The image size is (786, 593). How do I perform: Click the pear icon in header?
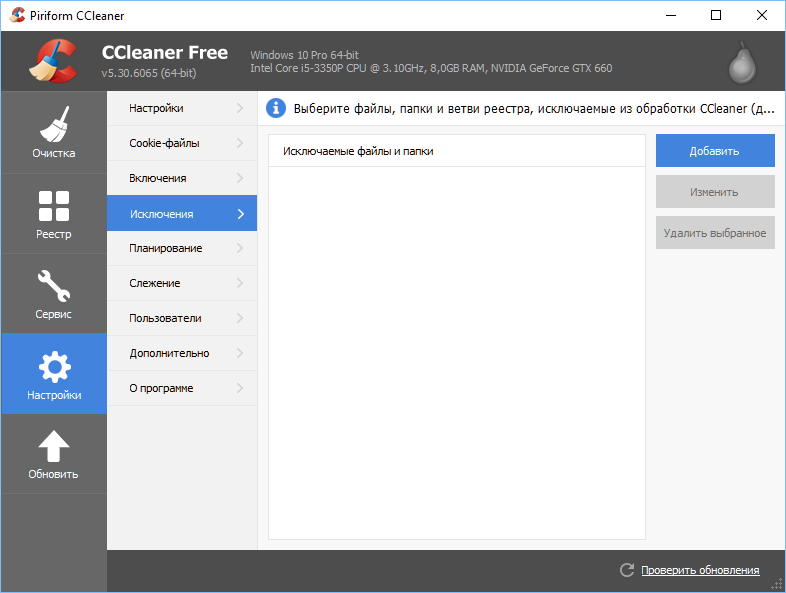tap(742, 63)
